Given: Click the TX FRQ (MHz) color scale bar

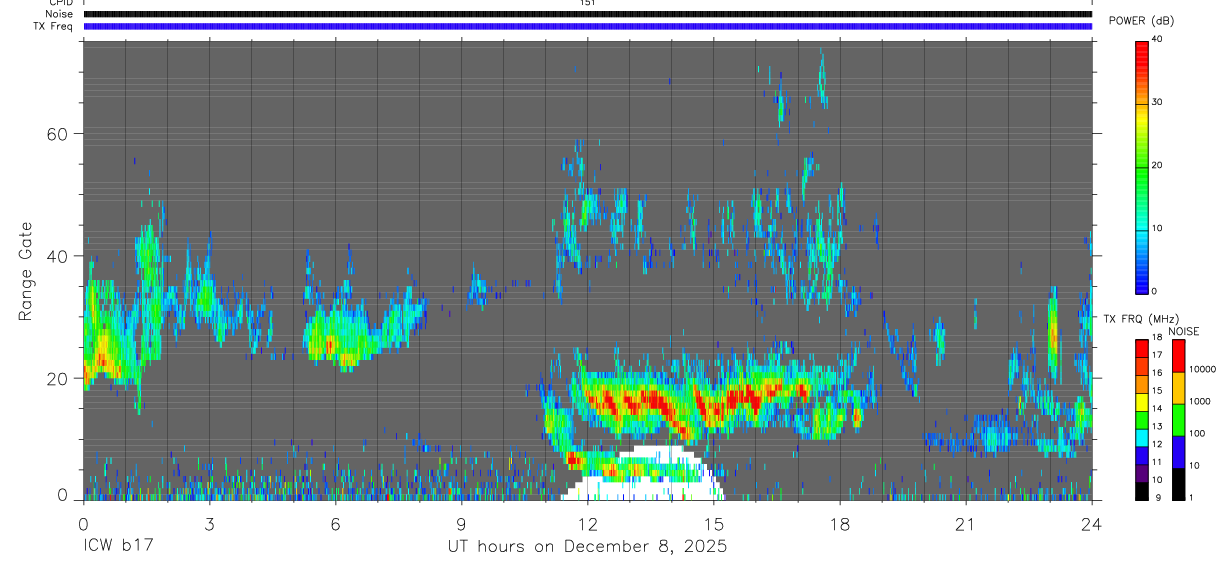Looking at the screenshot, I should click(1142, 419).
